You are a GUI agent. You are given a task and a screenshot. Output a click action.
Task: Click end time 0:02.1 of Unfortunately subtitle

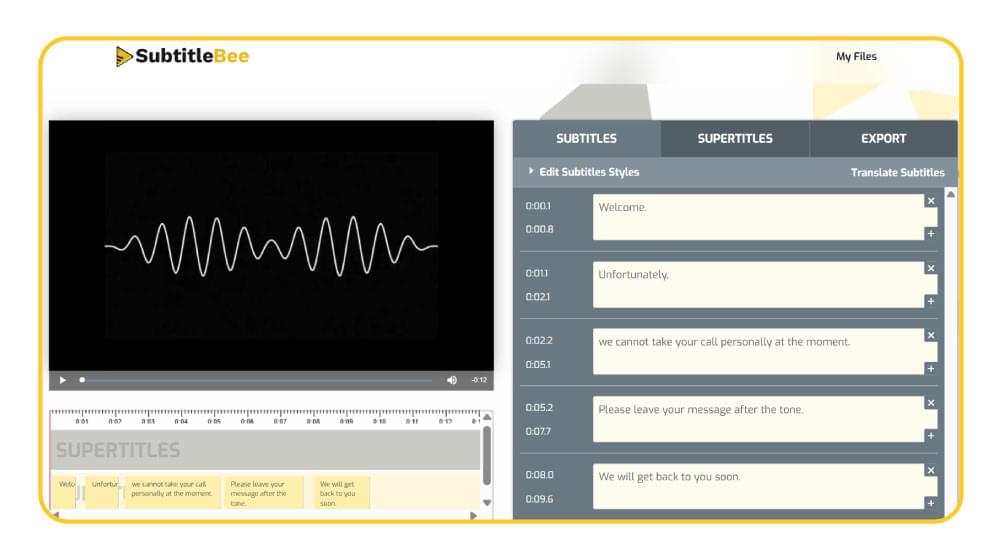[x=538, y=297]
